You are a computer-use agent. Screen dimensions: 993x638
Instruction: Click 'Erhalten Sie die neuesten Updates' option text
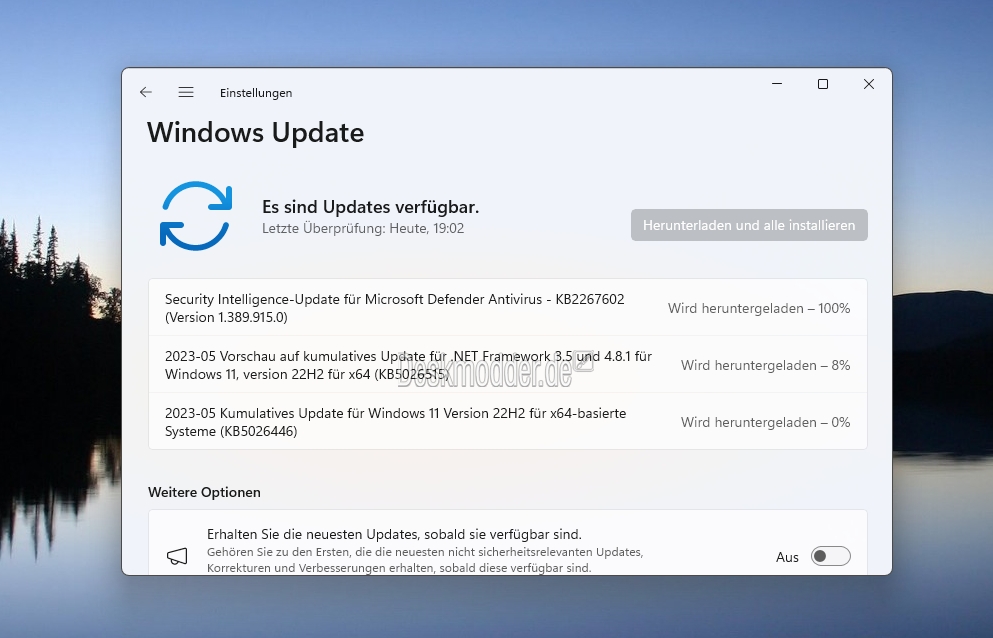click(x=394, y=534)
